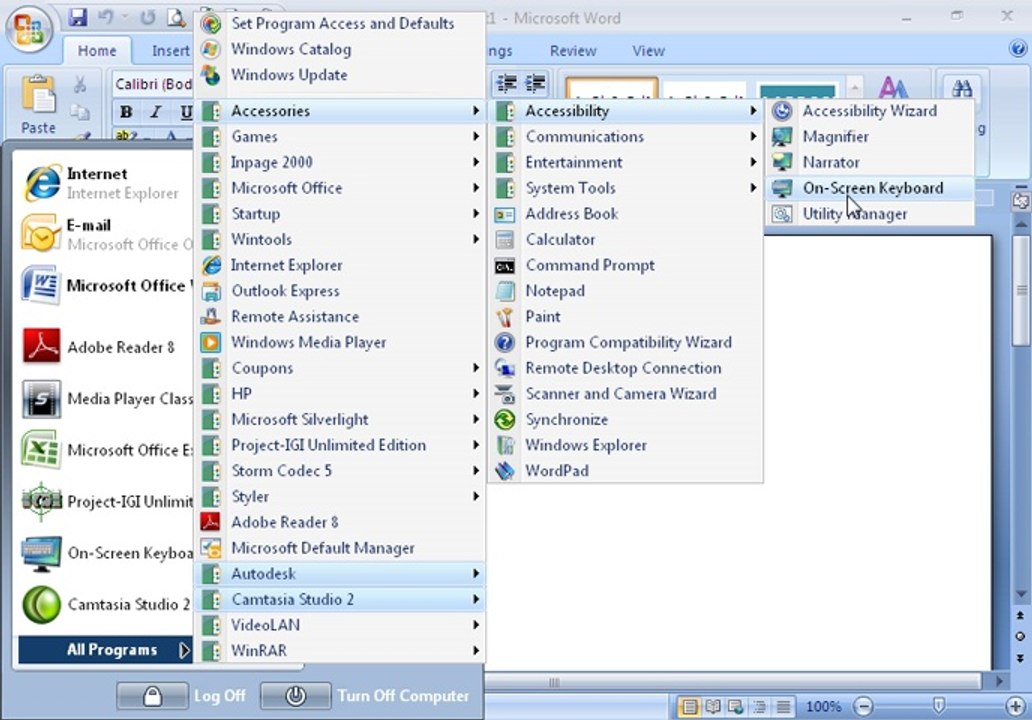Click the Windows Media Player icon
Image resolution: width=1032 pixels, height=720 pixels.
[211, 342]
